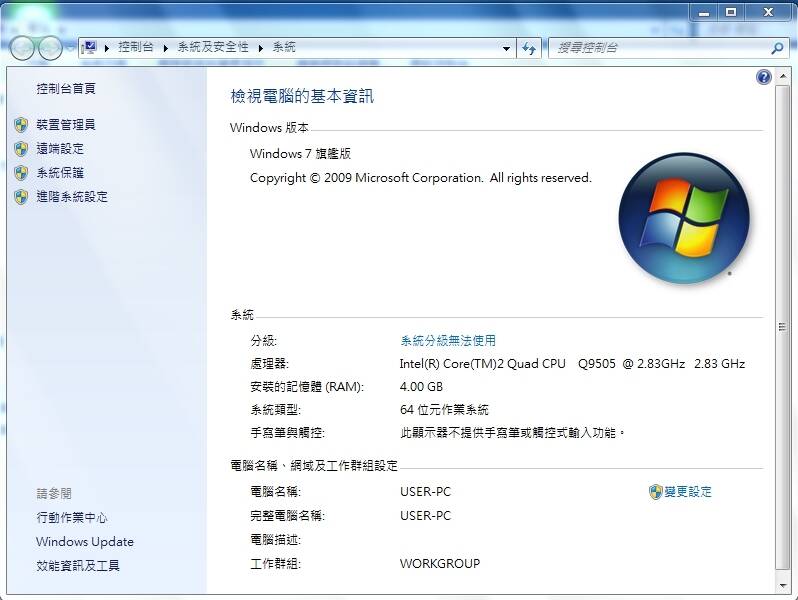The image size is (798, 600).
Task: Click the computer icon in address bar
Action: pos(89,48)
